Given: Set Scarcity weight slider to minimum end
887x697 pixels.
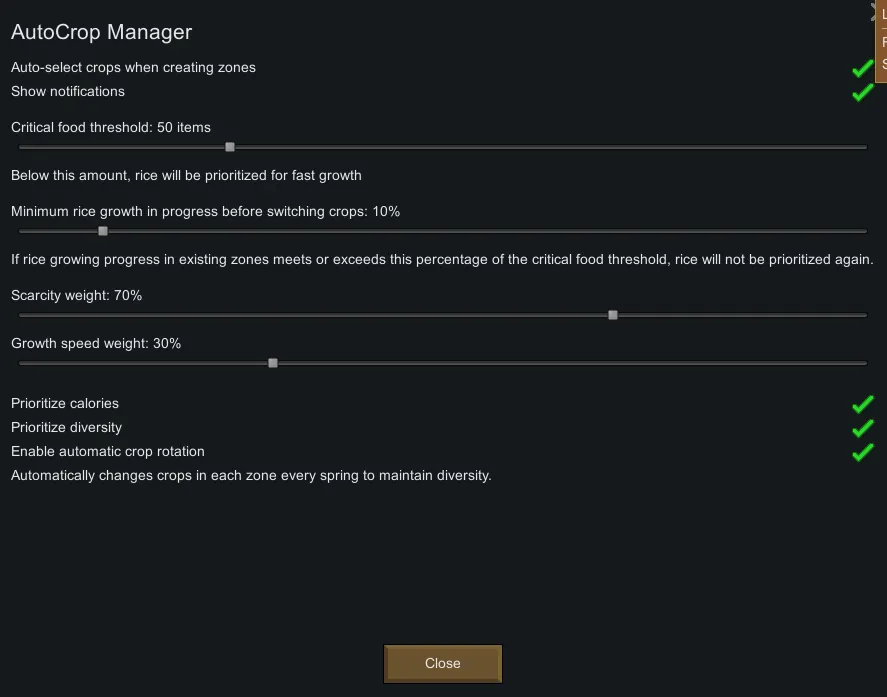Looking at the screenshot, I should tap(21, 315).
